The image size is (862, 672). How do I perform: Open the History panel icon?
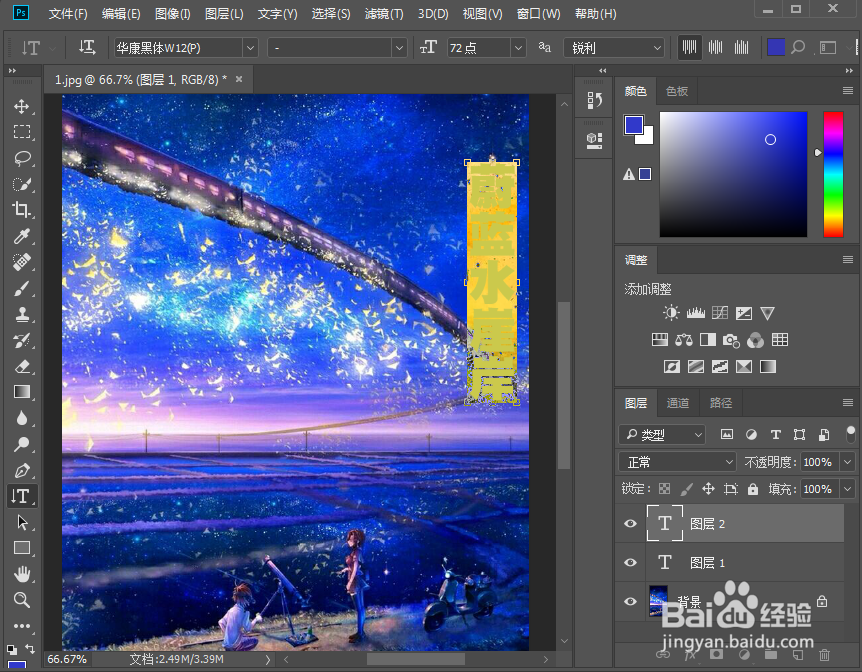pyautogui.click(x=594, y=100)
